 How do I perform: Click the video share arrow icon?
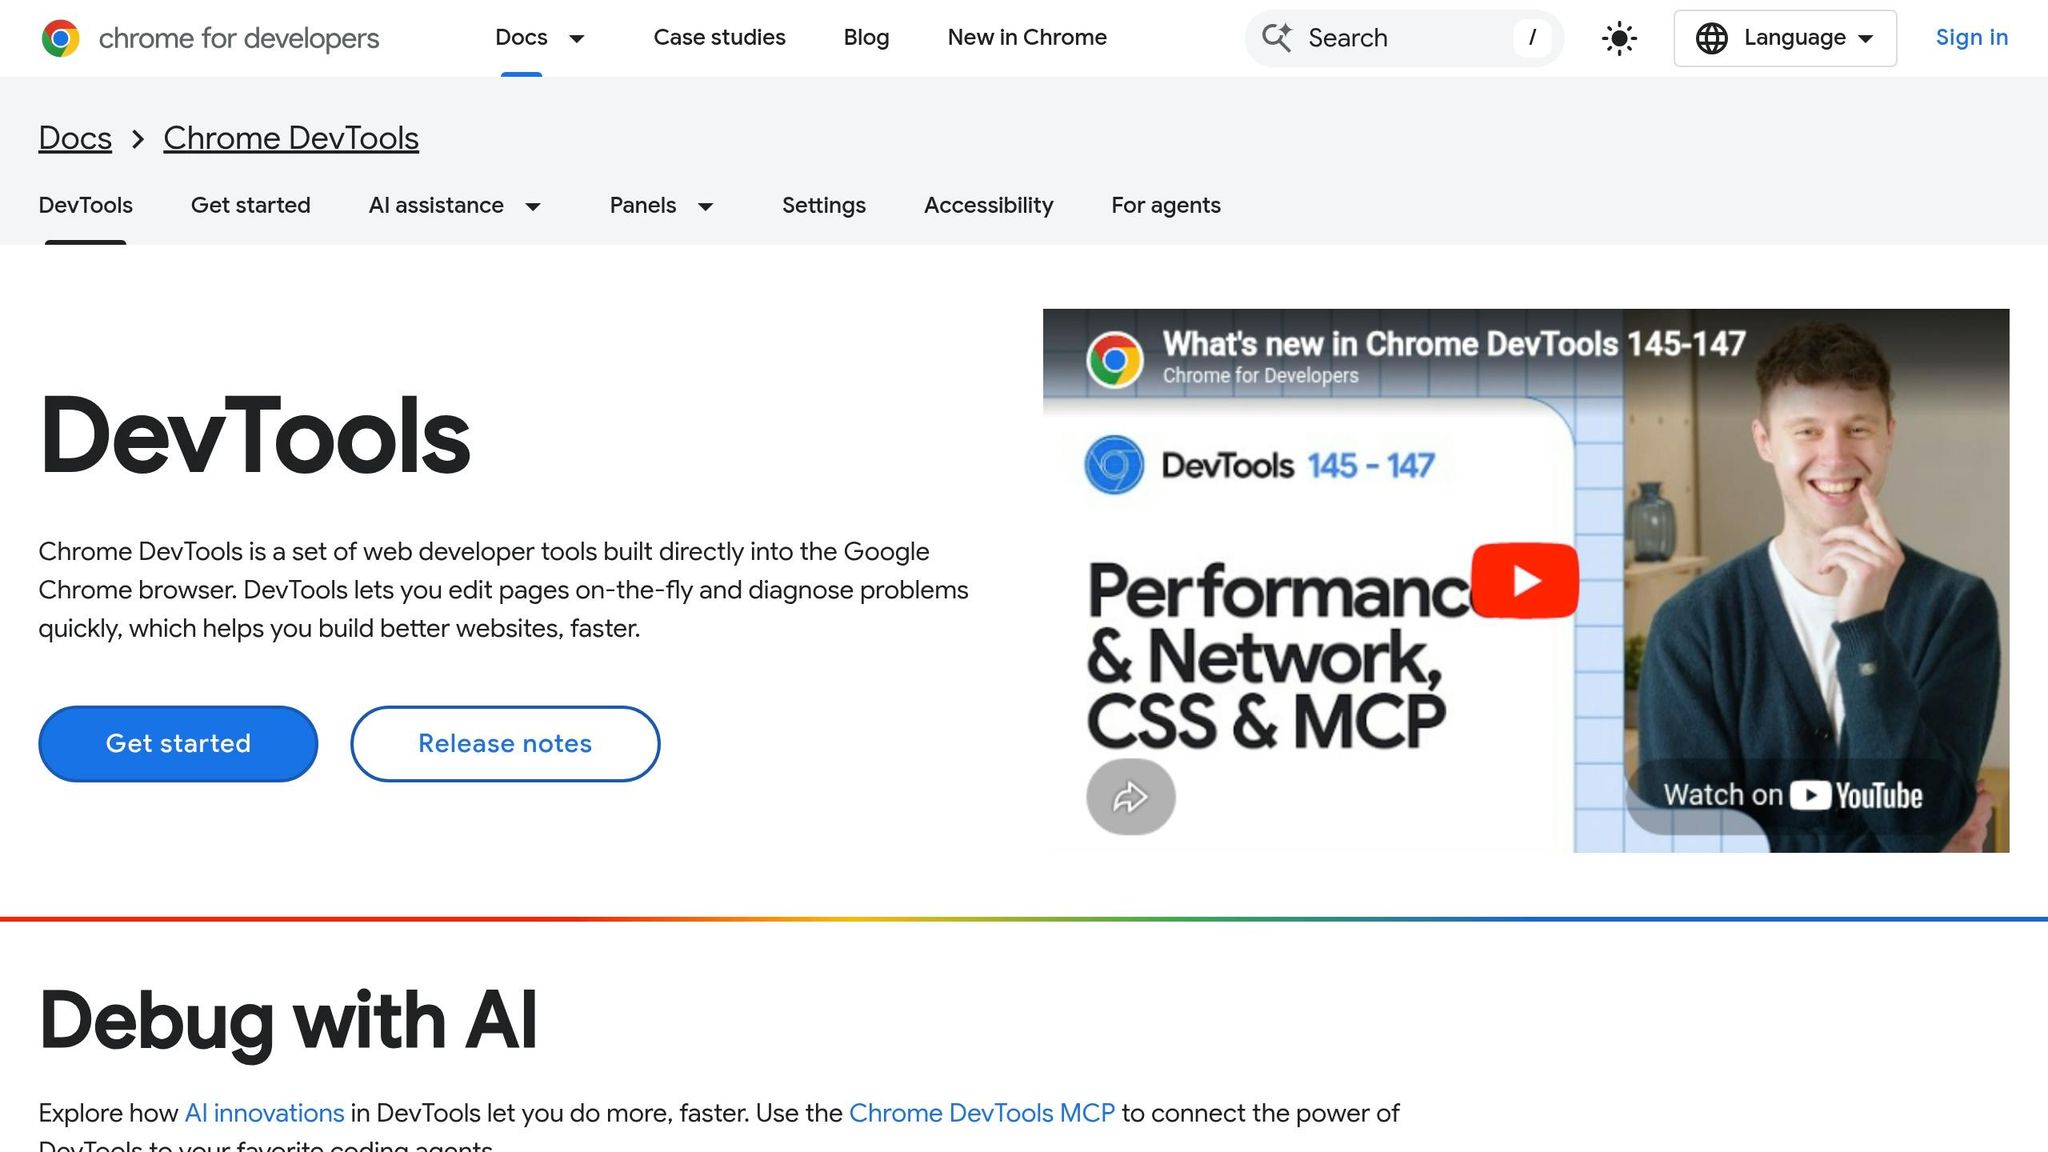(1131, 797)
